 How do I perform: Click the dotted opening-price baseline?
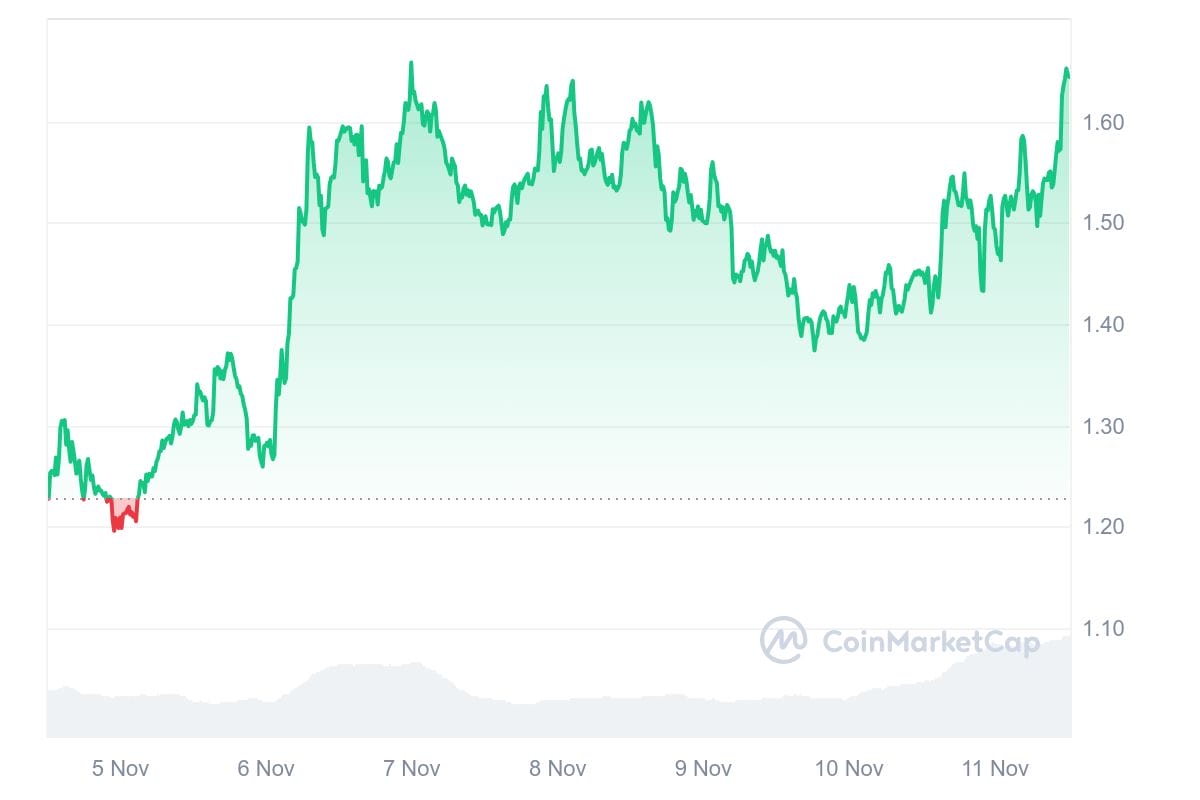tap(600, 499)
